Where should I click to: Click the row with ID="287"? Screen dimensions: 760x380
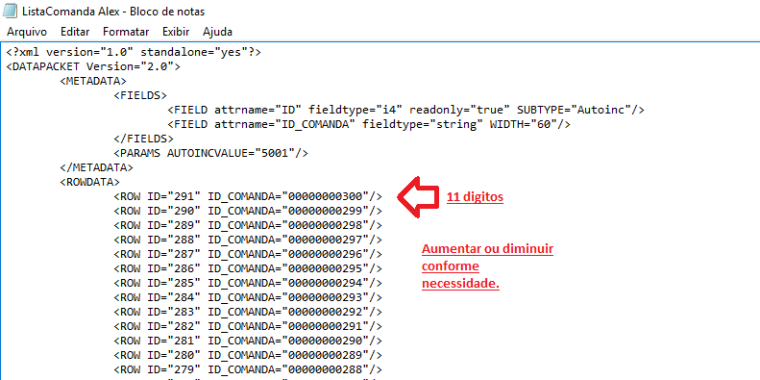[248, 254]
